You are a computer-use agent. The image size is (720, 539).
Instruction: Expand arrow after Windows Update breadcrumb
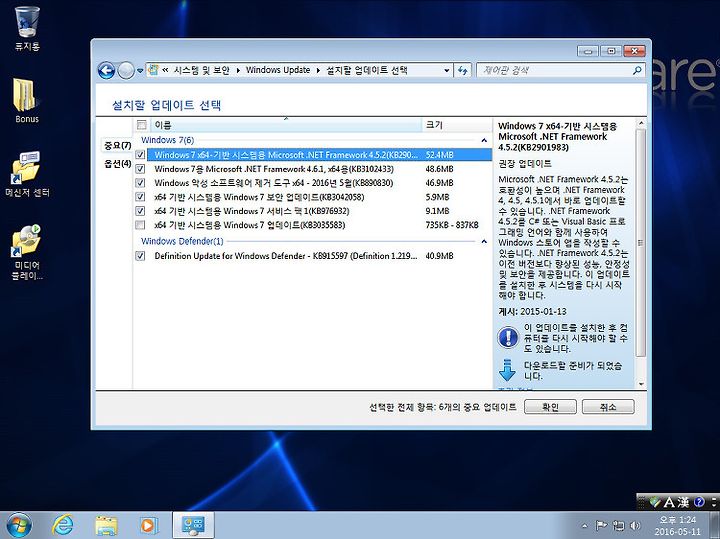tap(318, 70)
